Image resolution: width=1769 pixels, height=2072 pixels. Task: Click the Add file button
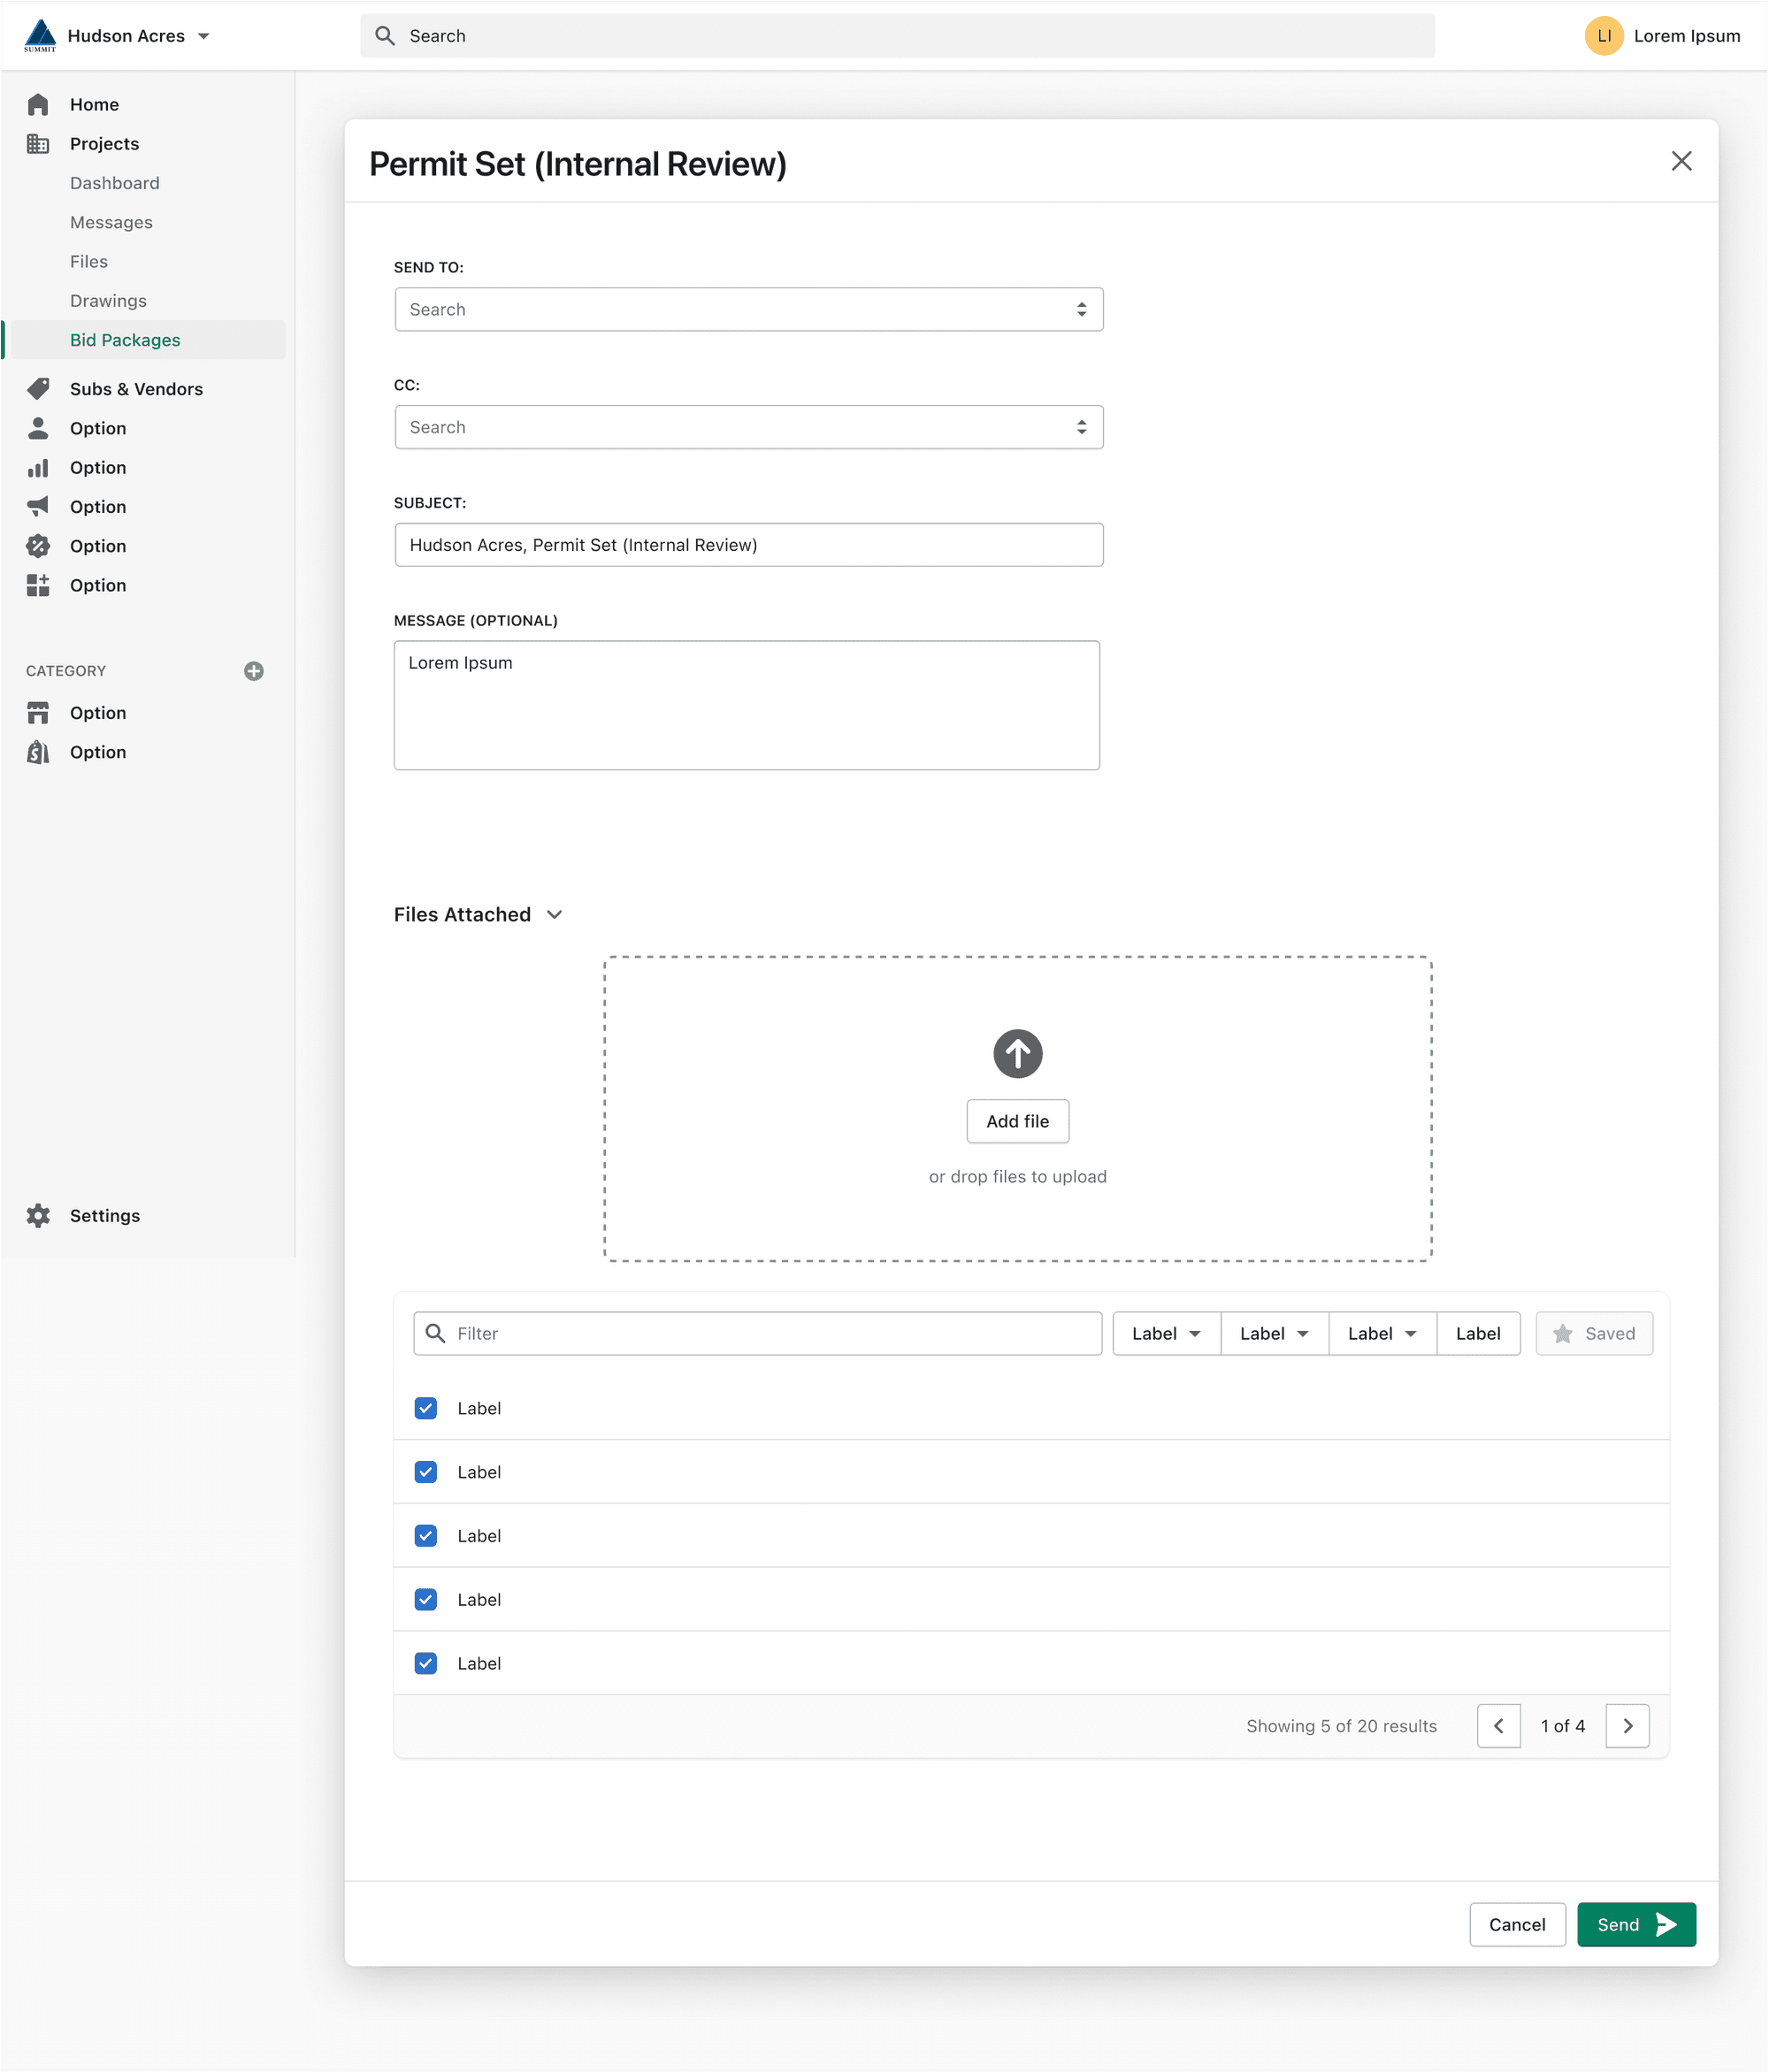click(1017, 1121)
